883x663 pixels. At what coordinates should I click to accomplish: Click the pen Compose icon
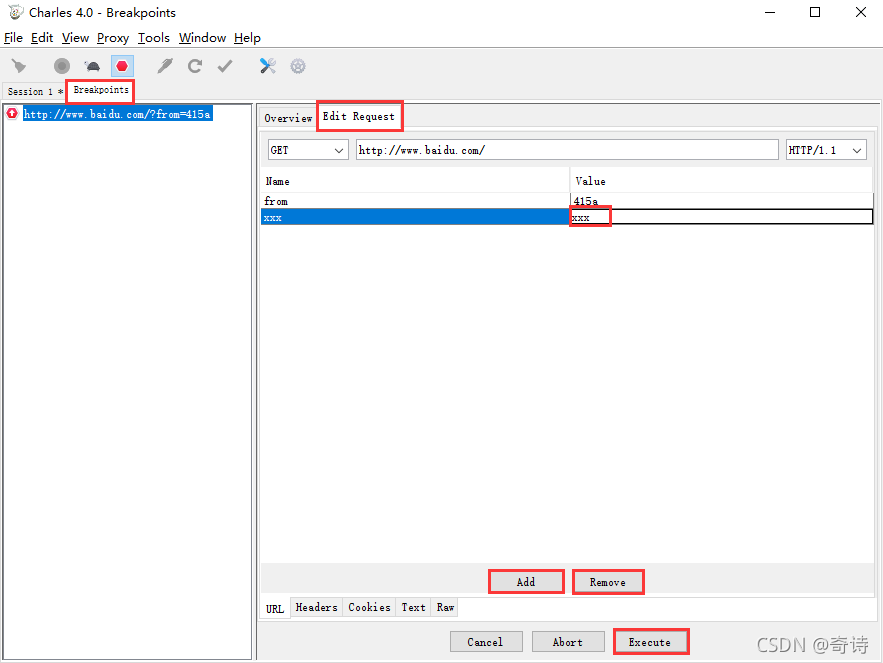[x=164, y=66]
